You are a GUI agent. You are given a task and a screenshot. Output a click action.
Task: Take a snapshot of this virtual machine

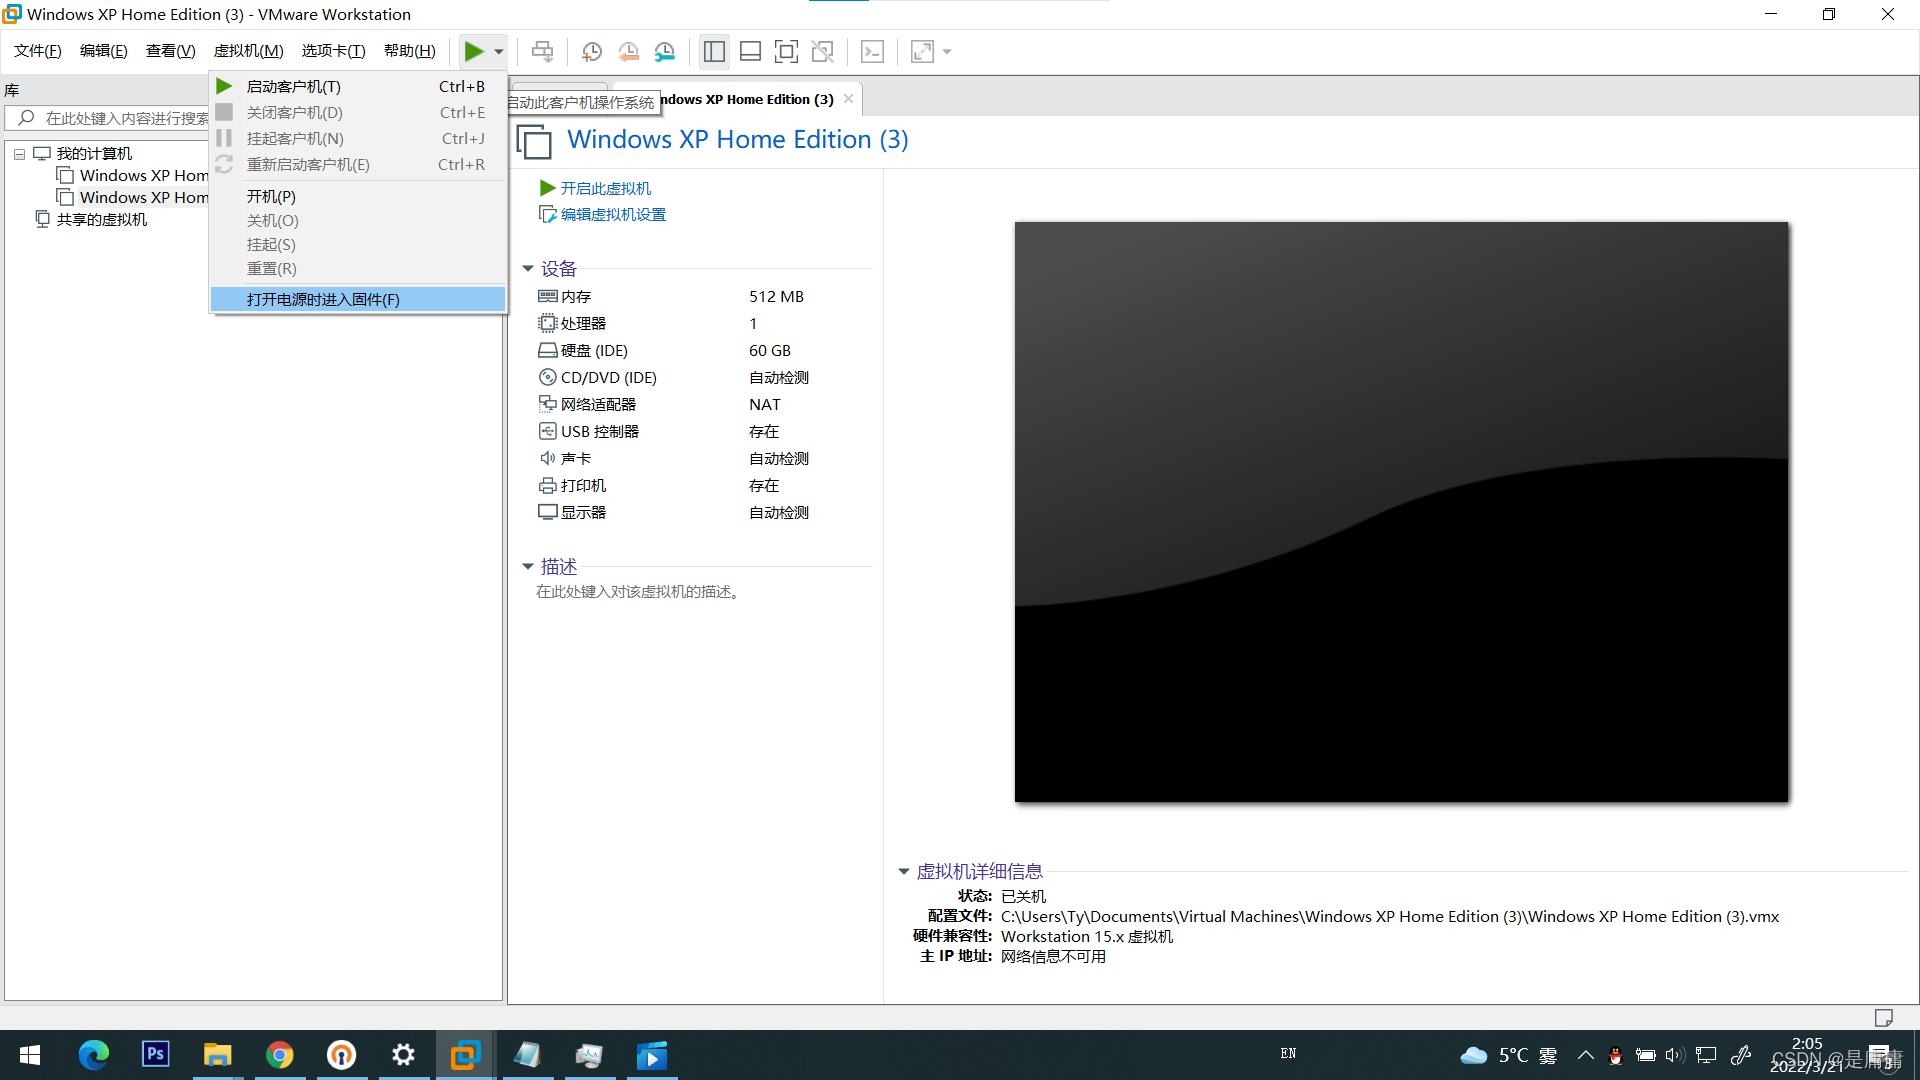pos(592,51)
